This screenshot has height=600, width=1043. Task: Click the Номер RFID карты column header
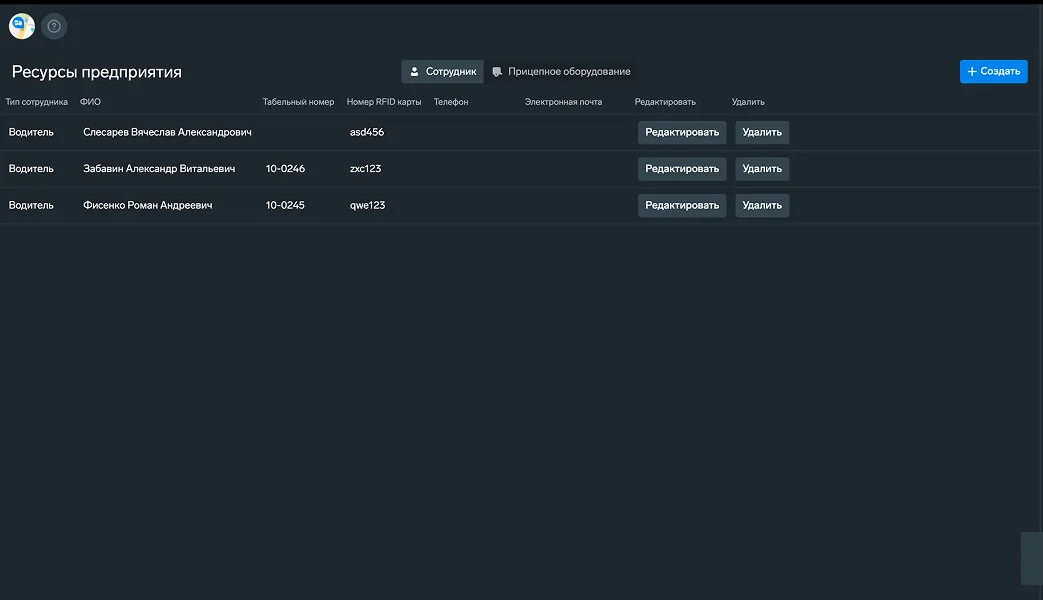tap(384, 102)
